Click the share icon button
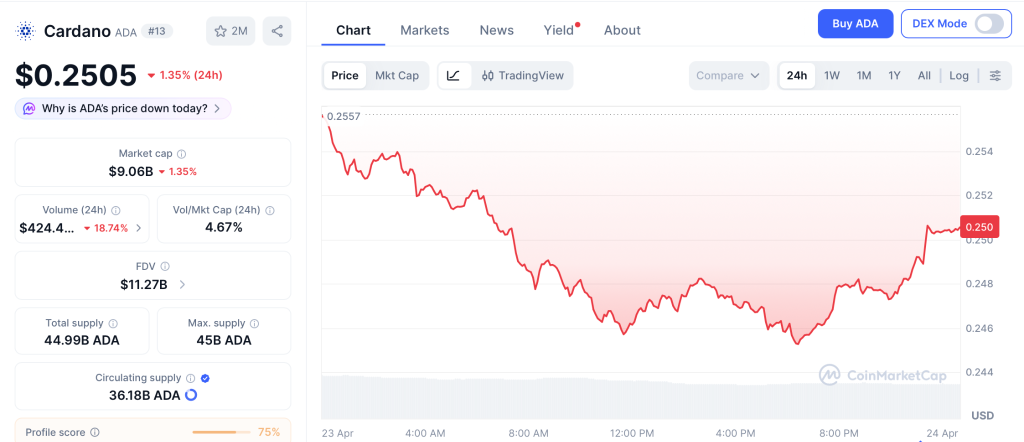This screenshot has height=442, width=1024. coord(277,31)
